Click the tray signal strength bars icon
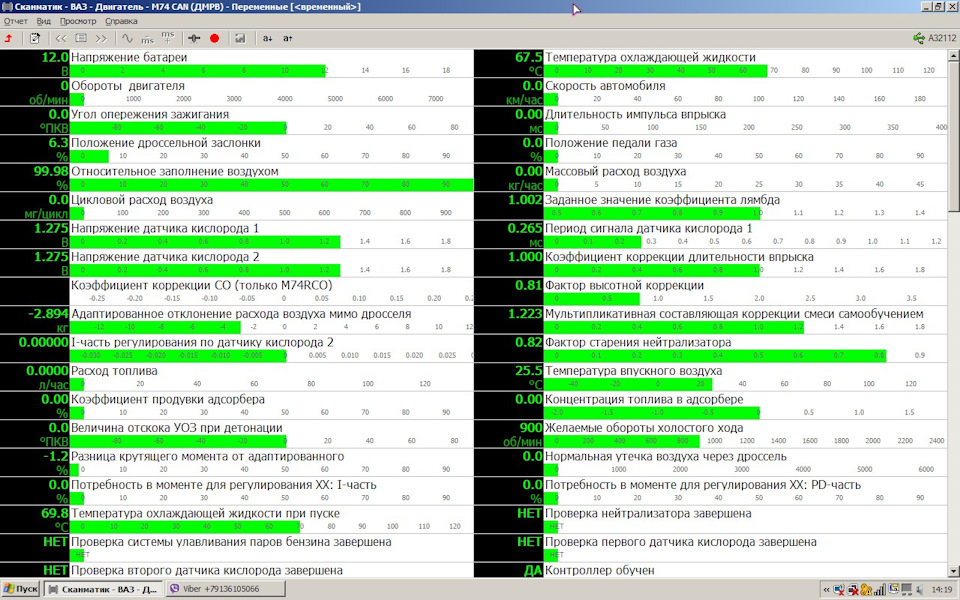This screenshot has width=960, height=600. click(880, 590)
